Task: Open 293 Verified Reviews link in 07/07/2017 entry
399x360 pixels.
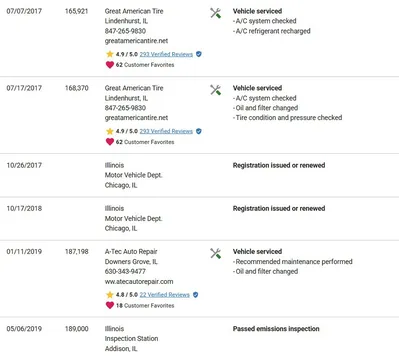Action: pos(166,54)
